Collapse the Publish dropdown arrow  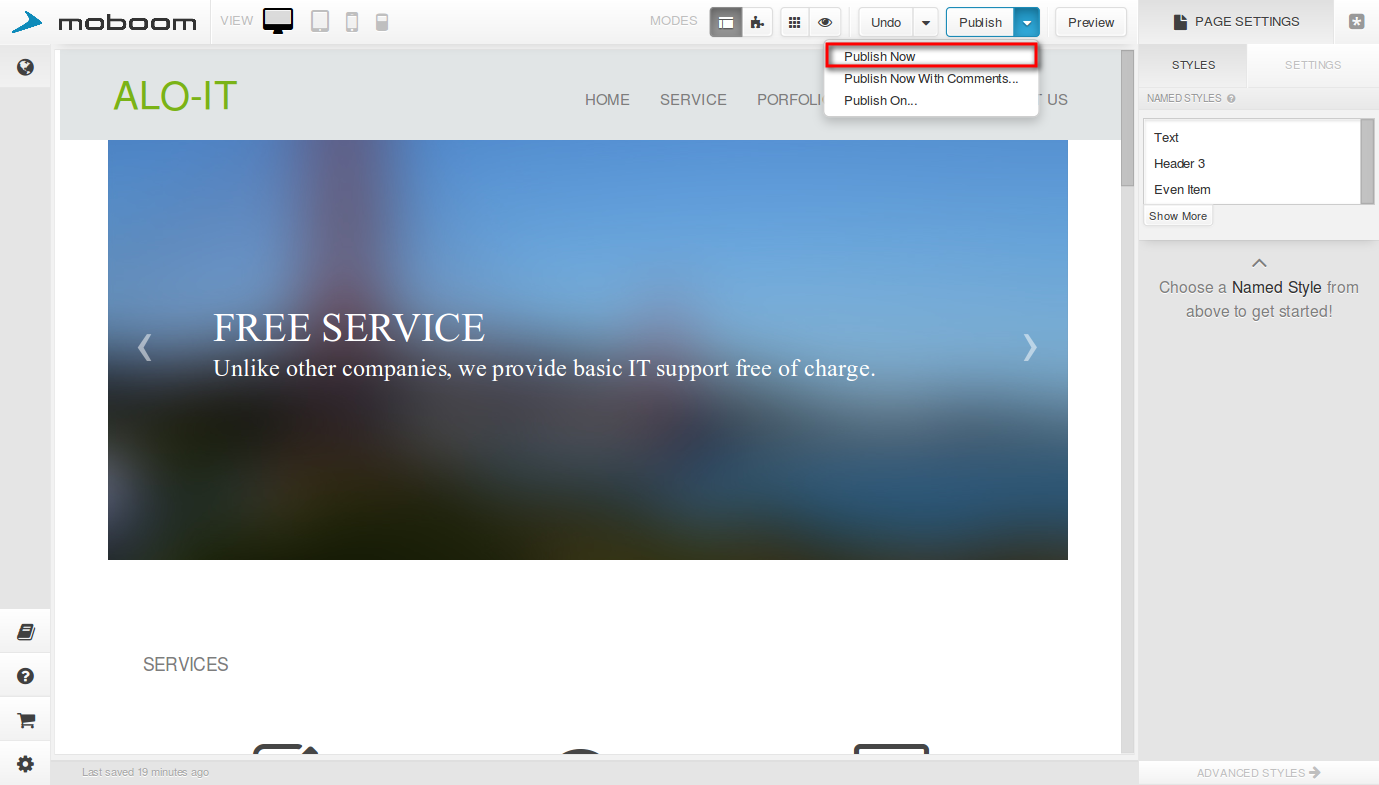(x=1027, y=22)
